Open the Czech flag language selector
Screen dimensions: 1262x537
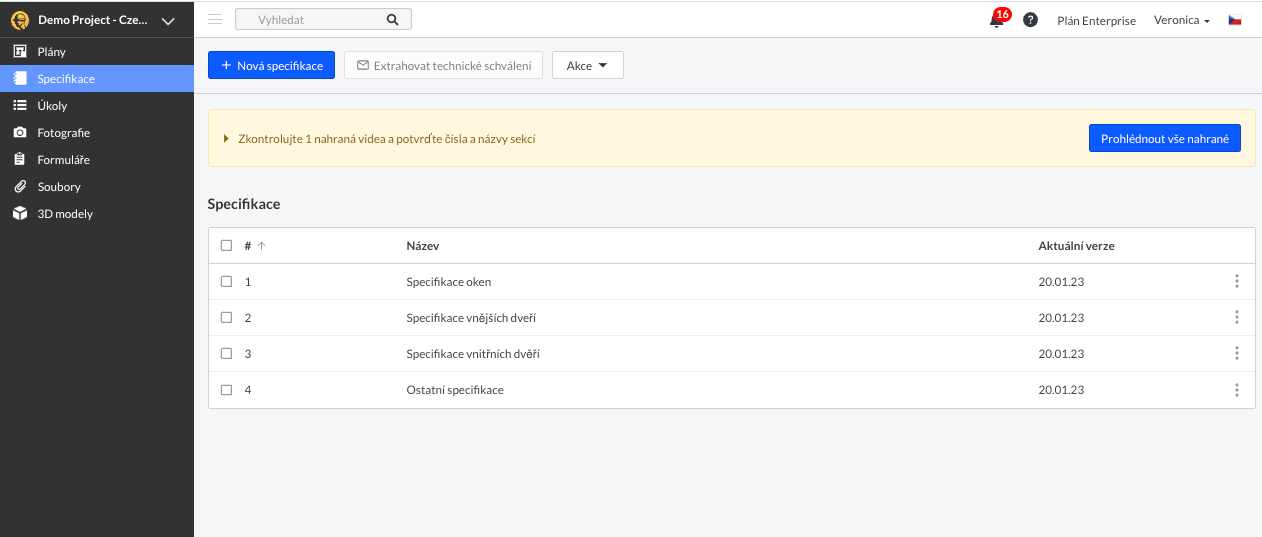pos(1235,20)
